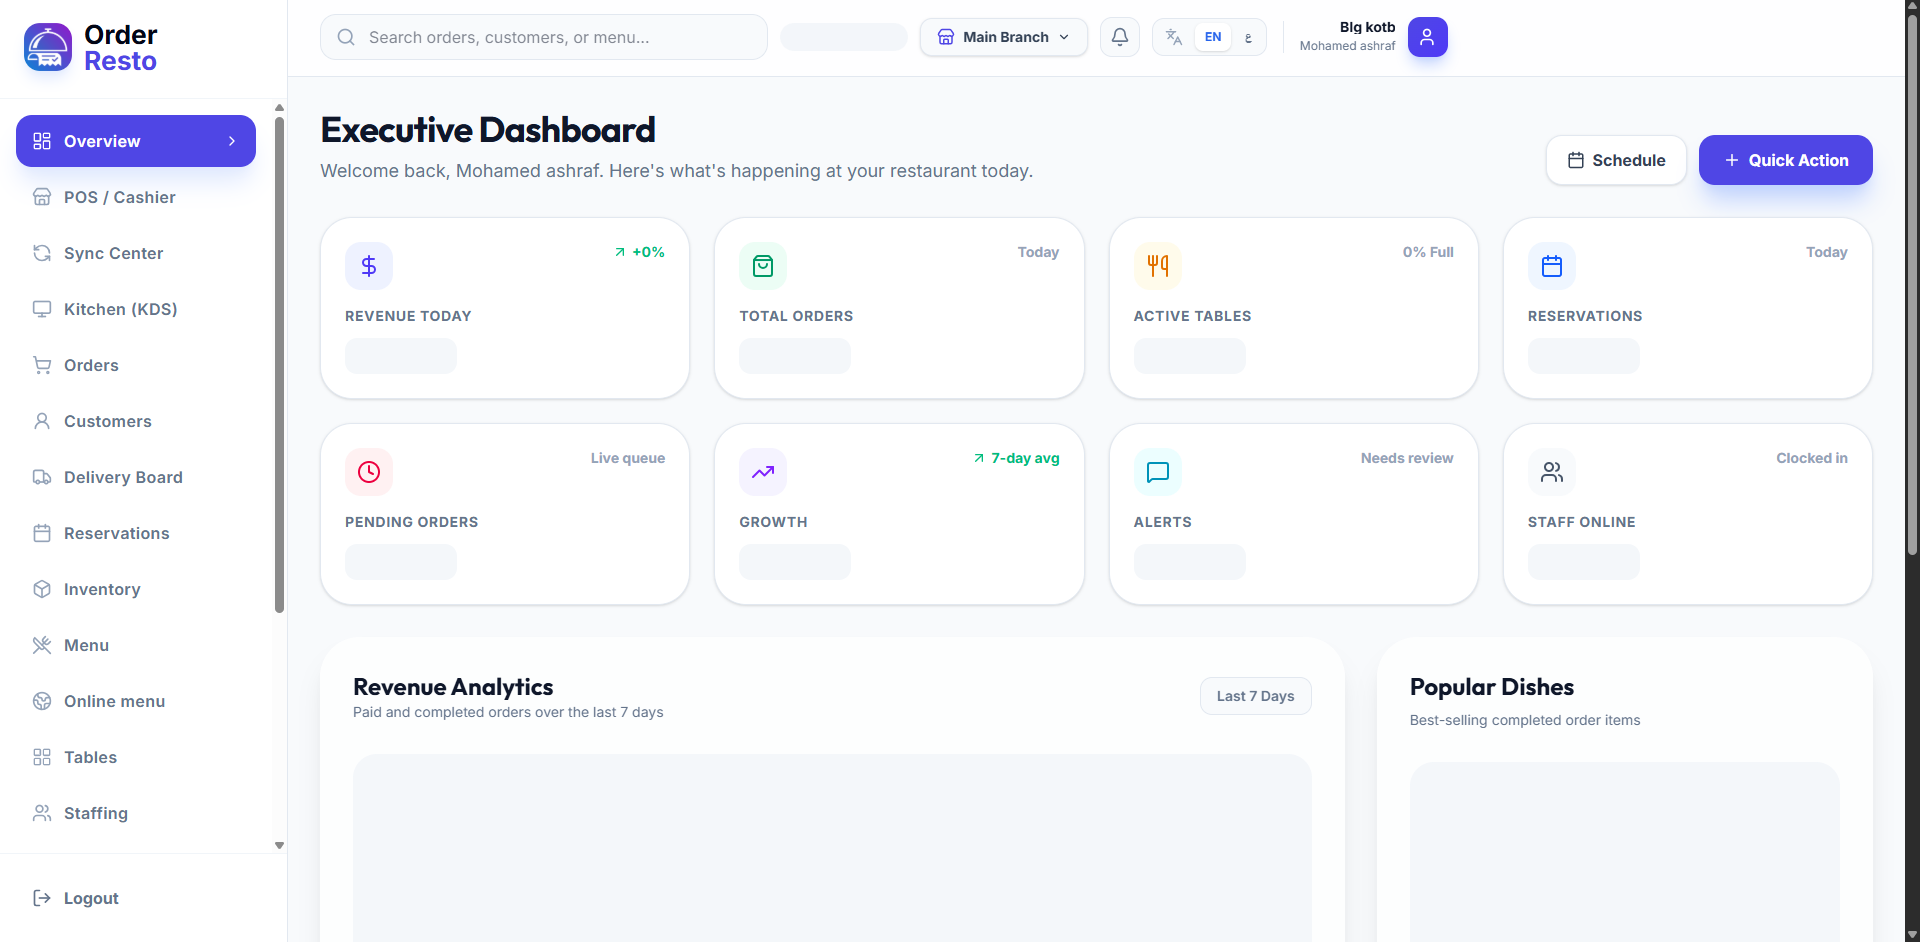
Task: Click the Staffing people icon in sidebar
Action: (x=42, y=813)
